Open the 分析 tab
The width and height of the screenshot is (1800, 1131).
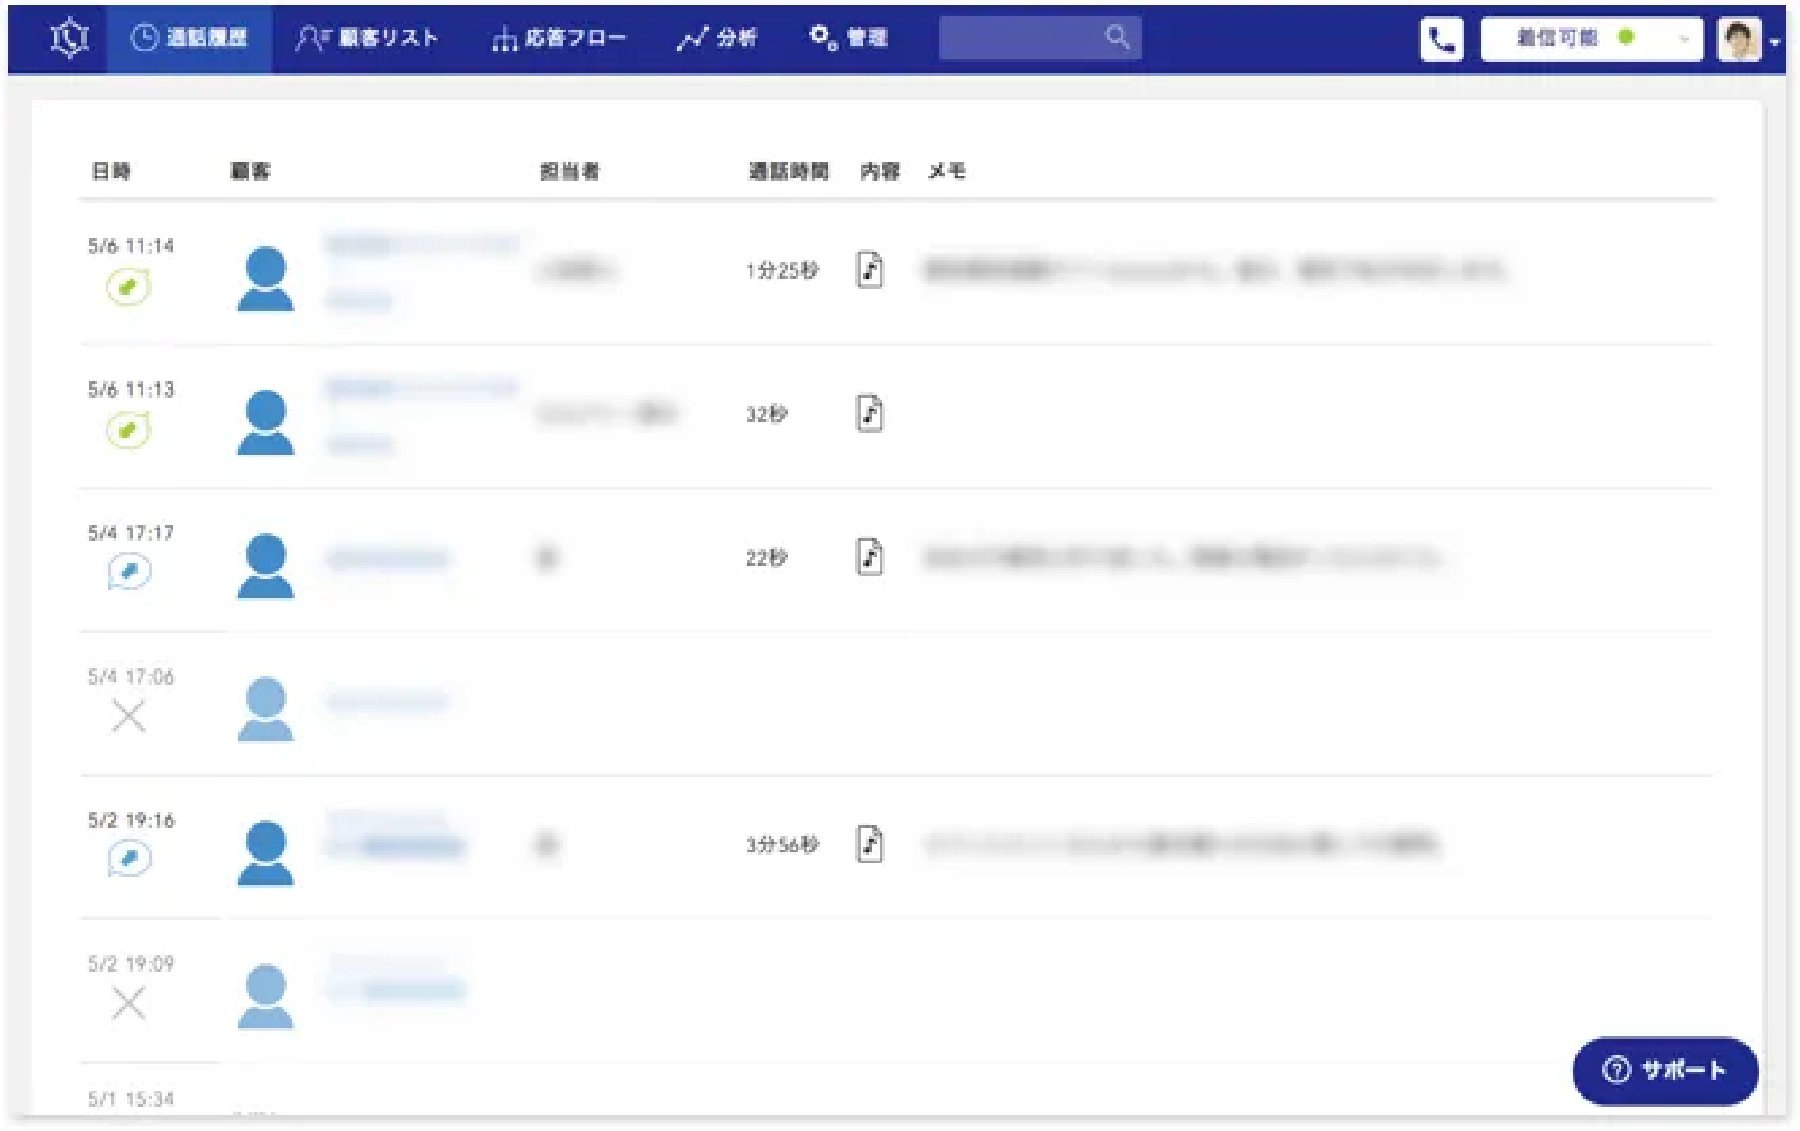pyautogui.click(x=717, y=38)
